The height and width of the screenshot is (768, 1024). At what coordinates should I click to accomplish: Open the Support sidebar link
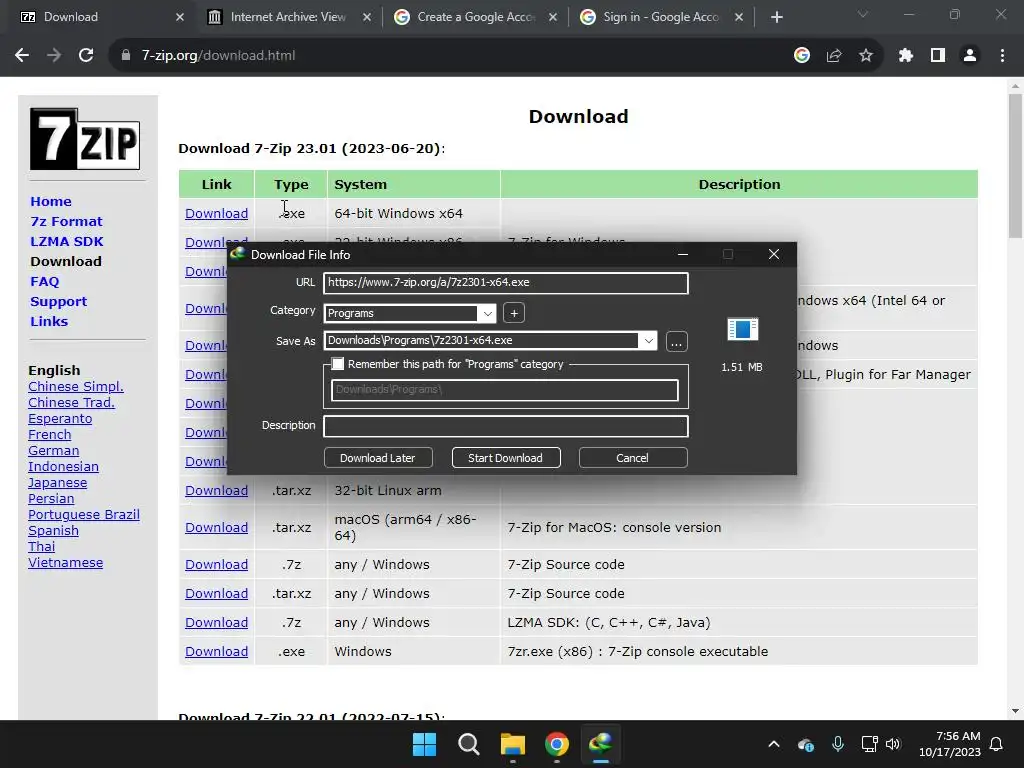(58, 302)
